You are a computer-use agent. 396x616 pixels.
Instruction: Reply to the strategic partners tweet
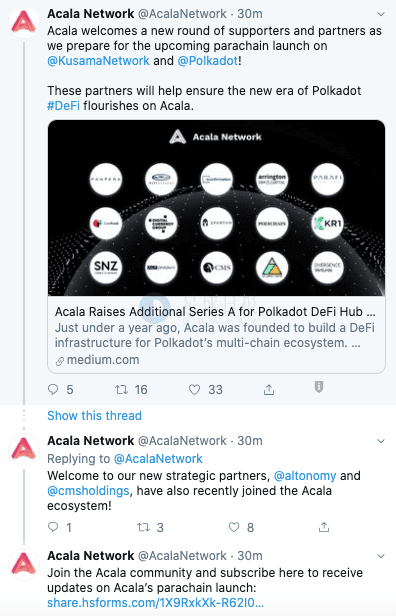53,527
